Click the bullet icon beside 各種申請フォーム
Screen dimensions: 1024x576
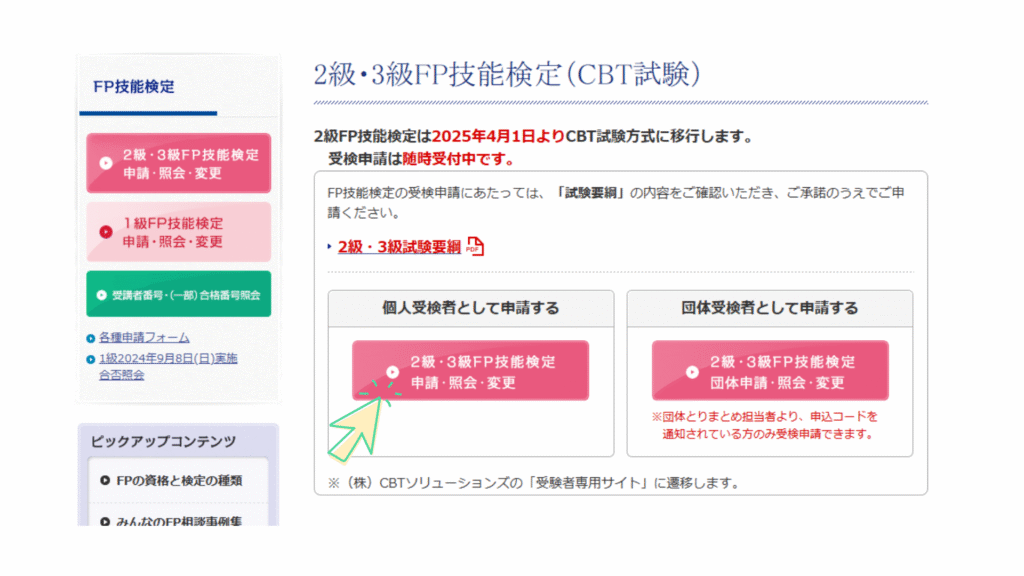click(91, 338)
